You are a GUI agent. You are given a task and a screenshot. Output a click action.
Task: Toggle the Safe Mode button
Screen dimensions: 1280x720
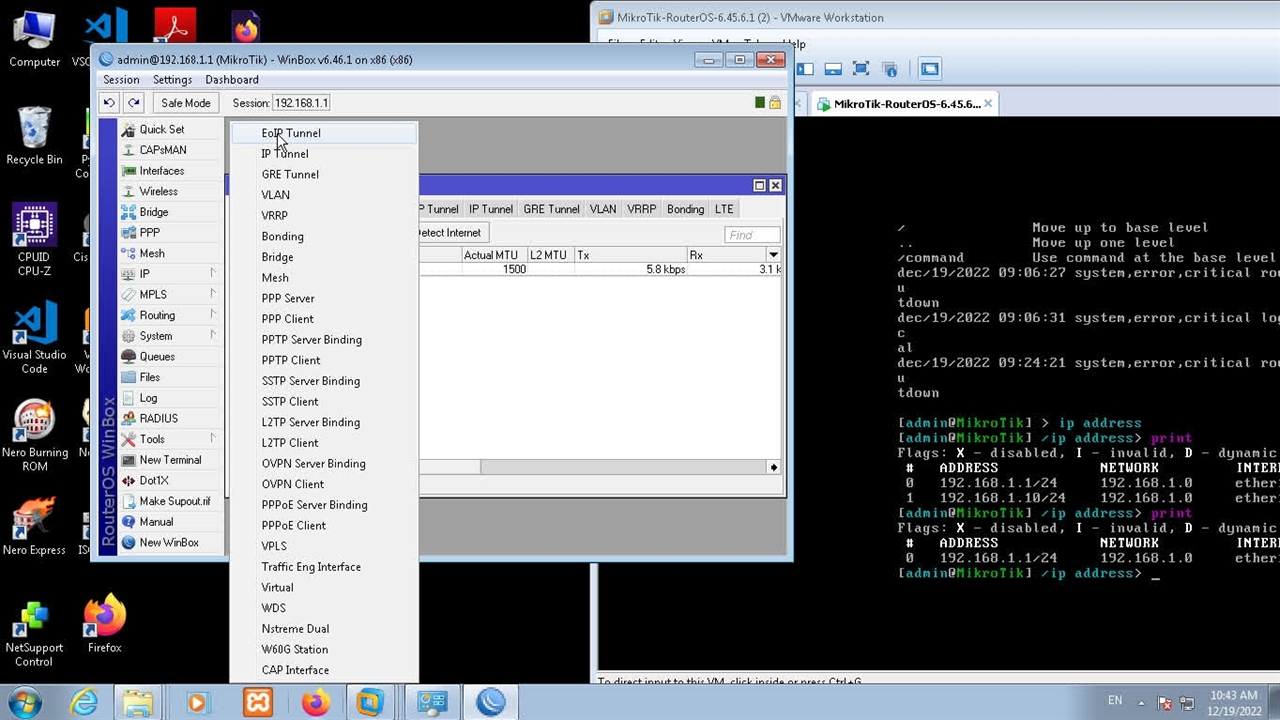(185, 103)
